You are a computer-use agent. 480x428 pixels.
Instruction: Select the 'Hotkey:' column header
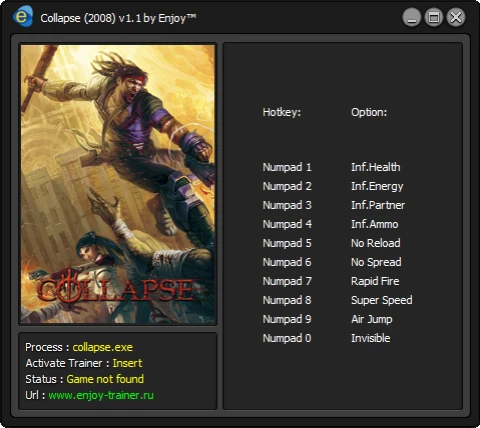[x=282, y=112]
